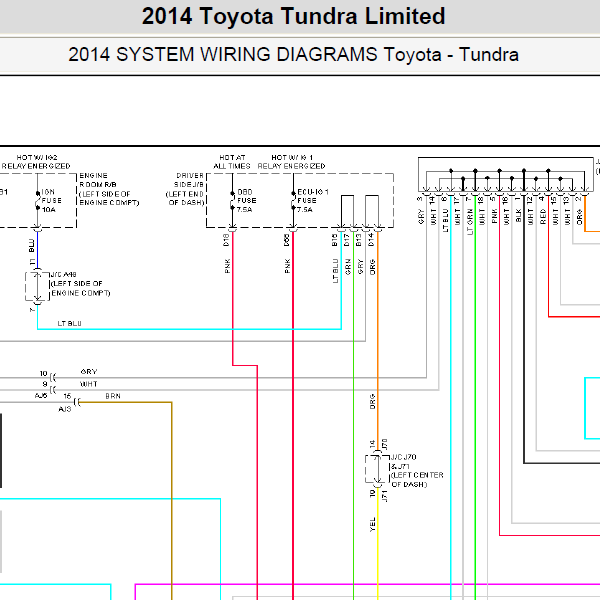Click the 'B13' pin label
The image size is (600, 600).
point(359,240)
